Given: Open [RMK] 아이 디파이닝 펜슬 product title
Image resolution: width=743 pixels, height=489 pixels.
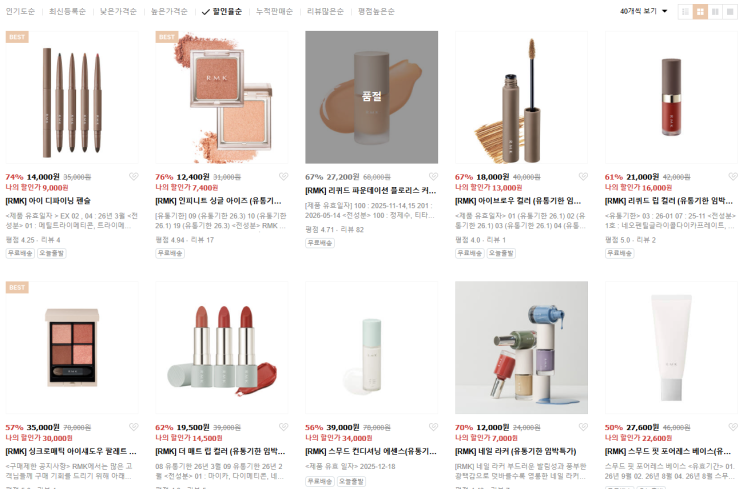Looking at the screenshot, I should tap(48, 201).
